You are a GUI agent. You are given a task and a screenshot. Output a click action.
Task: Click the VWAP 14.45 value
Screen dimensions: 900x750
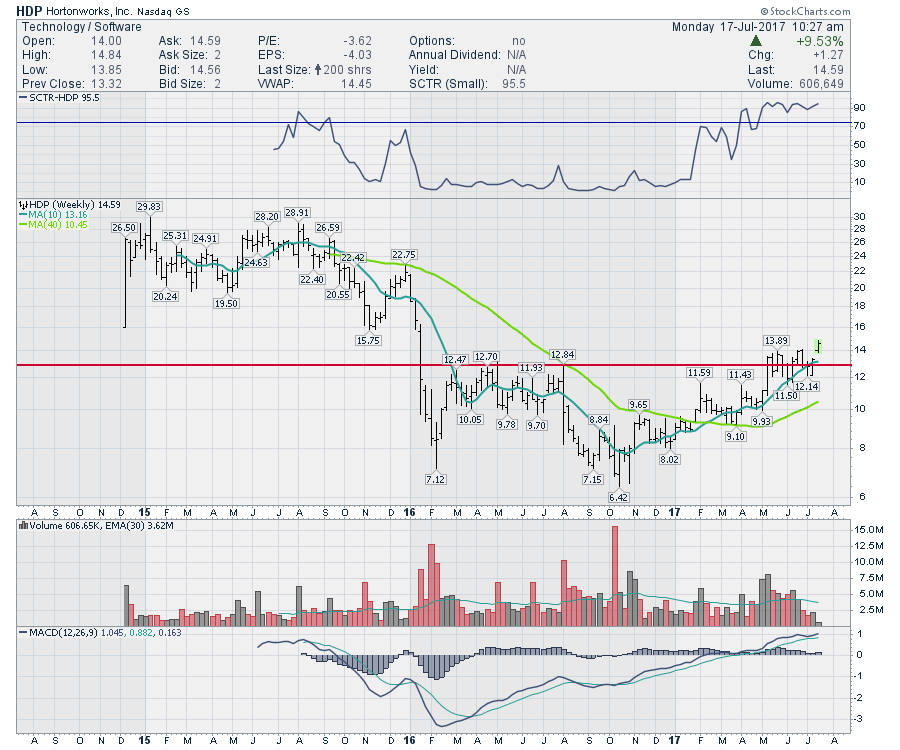[x=356, y=84]
